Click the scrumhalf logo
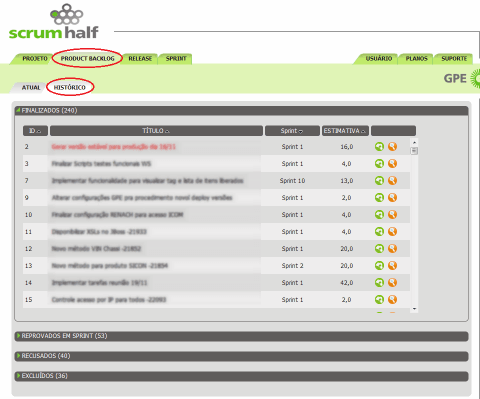The width and height of the screenshot is (480, 399). tap(54, 22)
